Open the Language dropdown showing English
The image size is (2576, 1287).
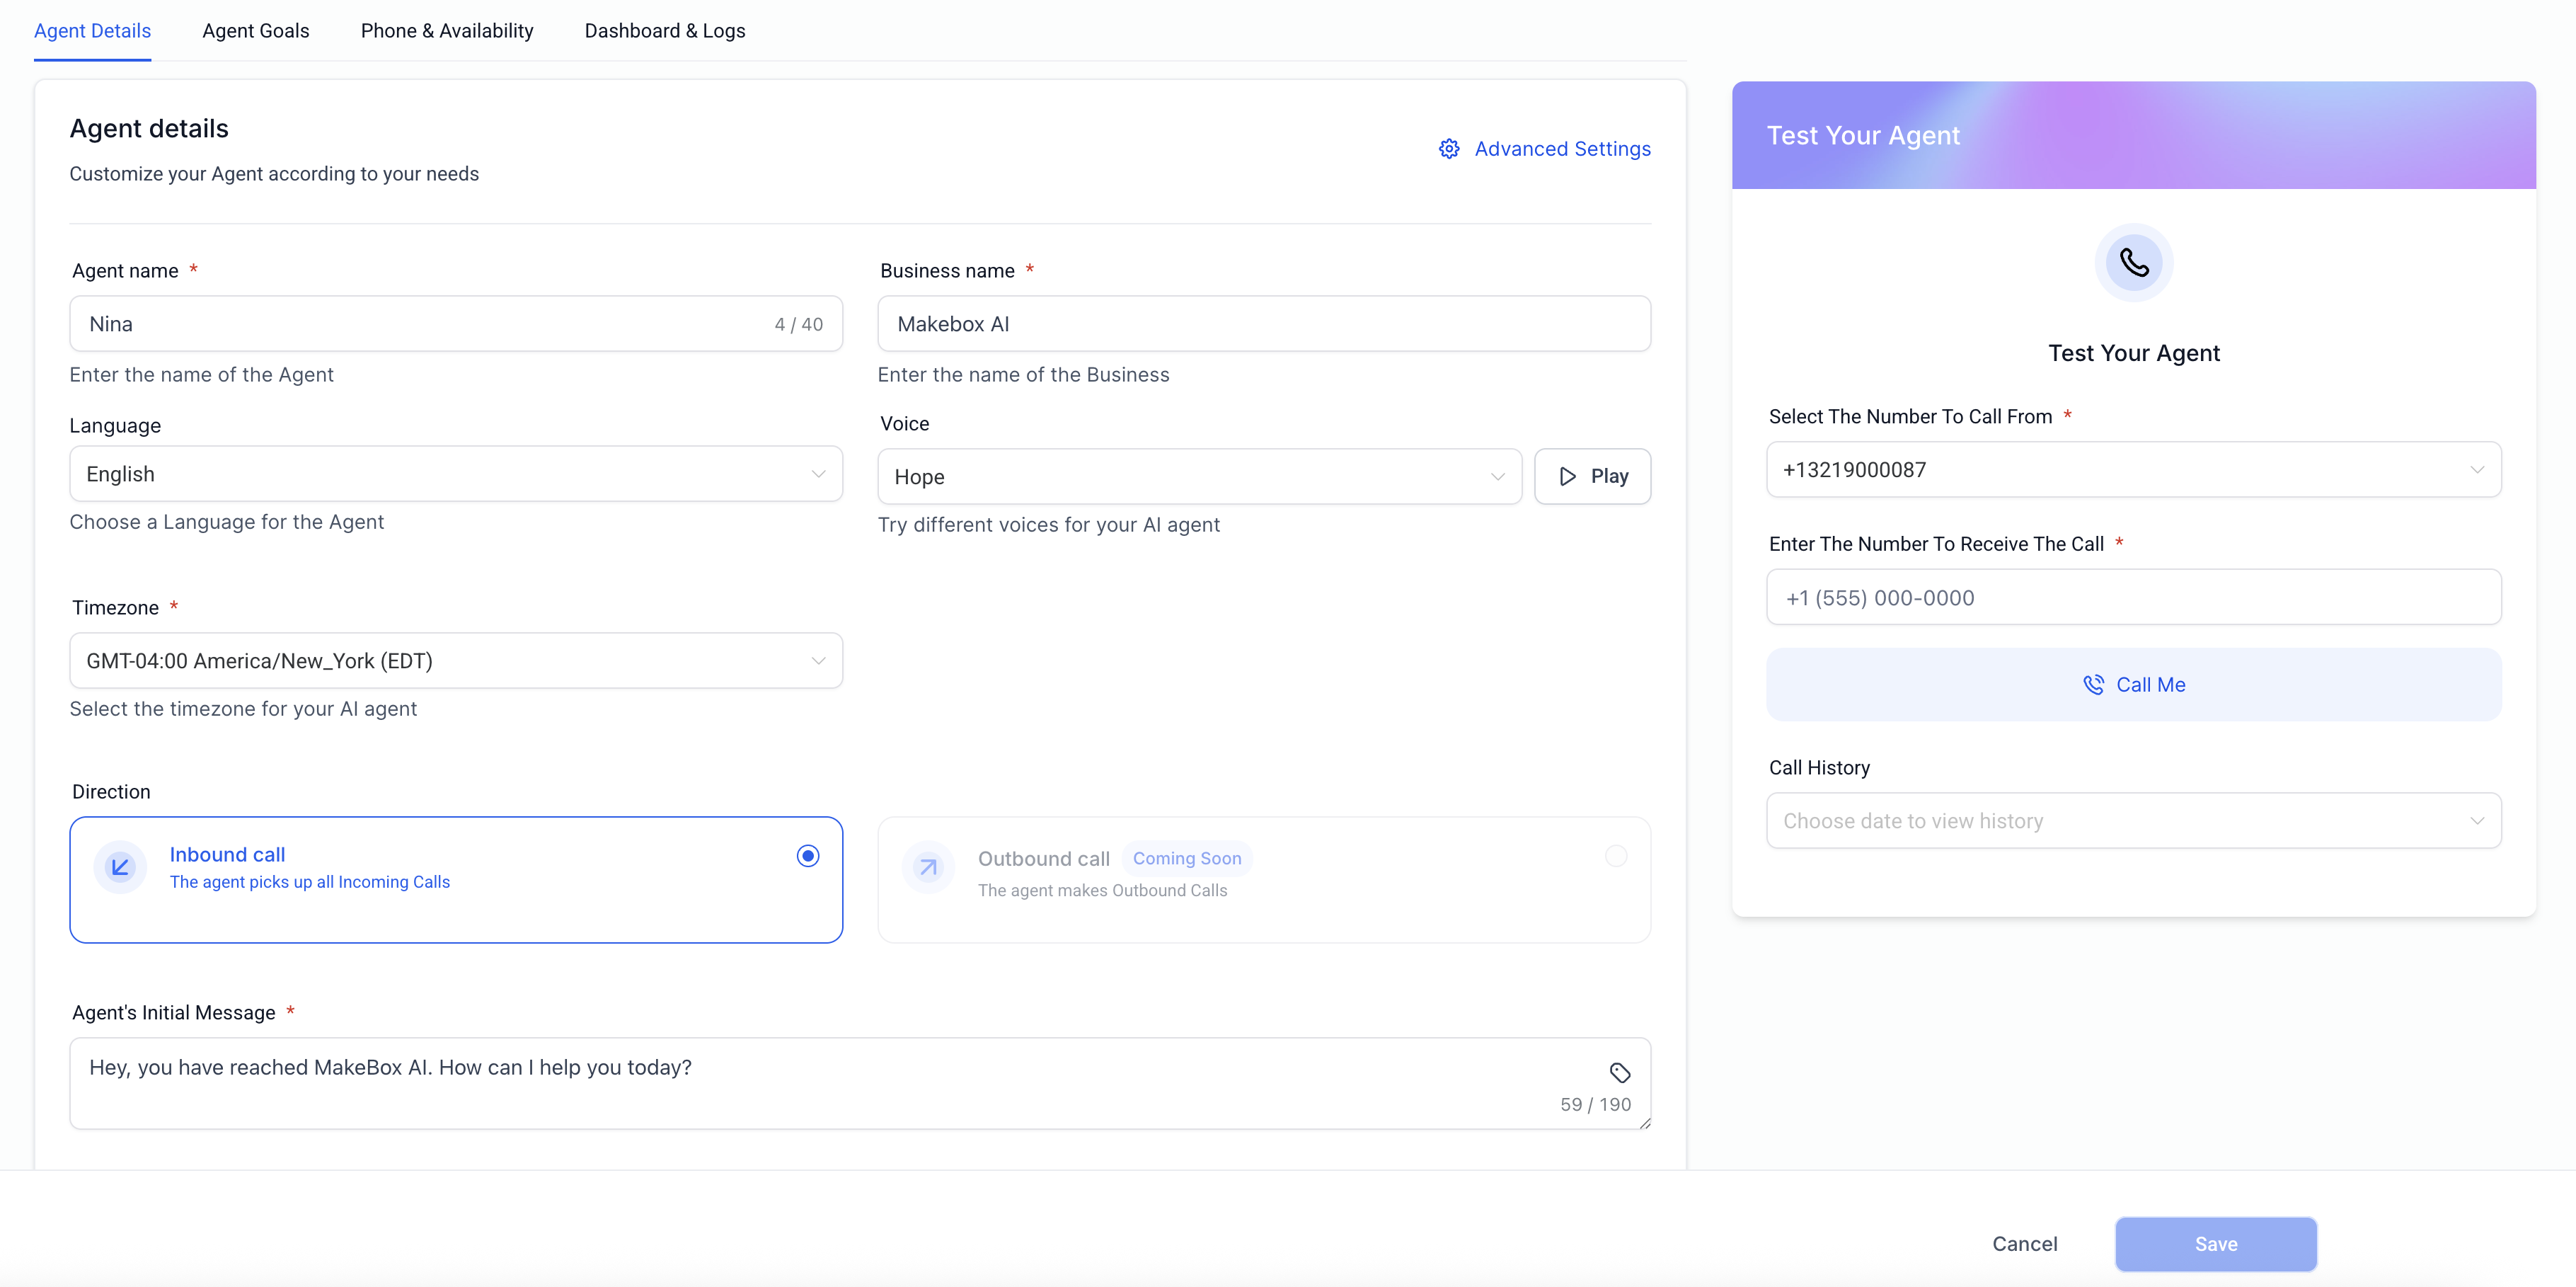[x=456, y=474]
